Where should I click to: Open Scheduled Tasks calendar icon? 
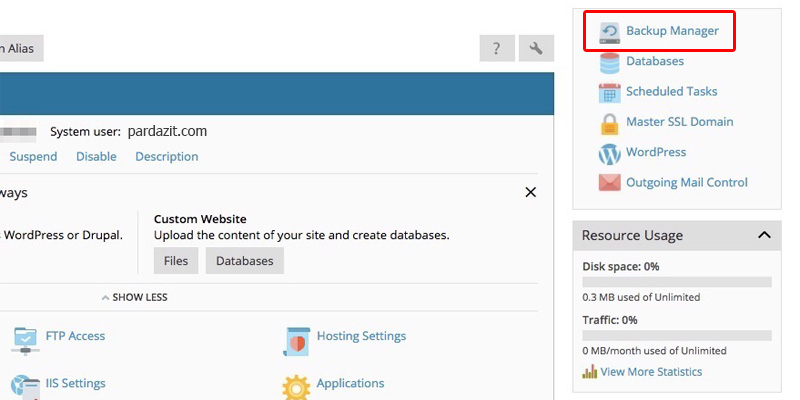609,92
